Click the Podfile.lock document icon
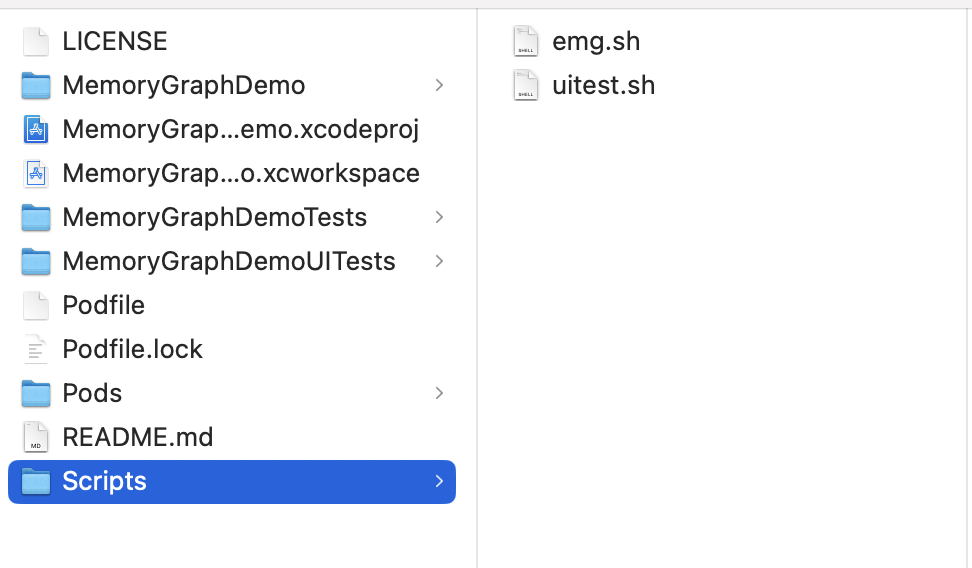This screenshot has width=972, height=568. (36, 349)
